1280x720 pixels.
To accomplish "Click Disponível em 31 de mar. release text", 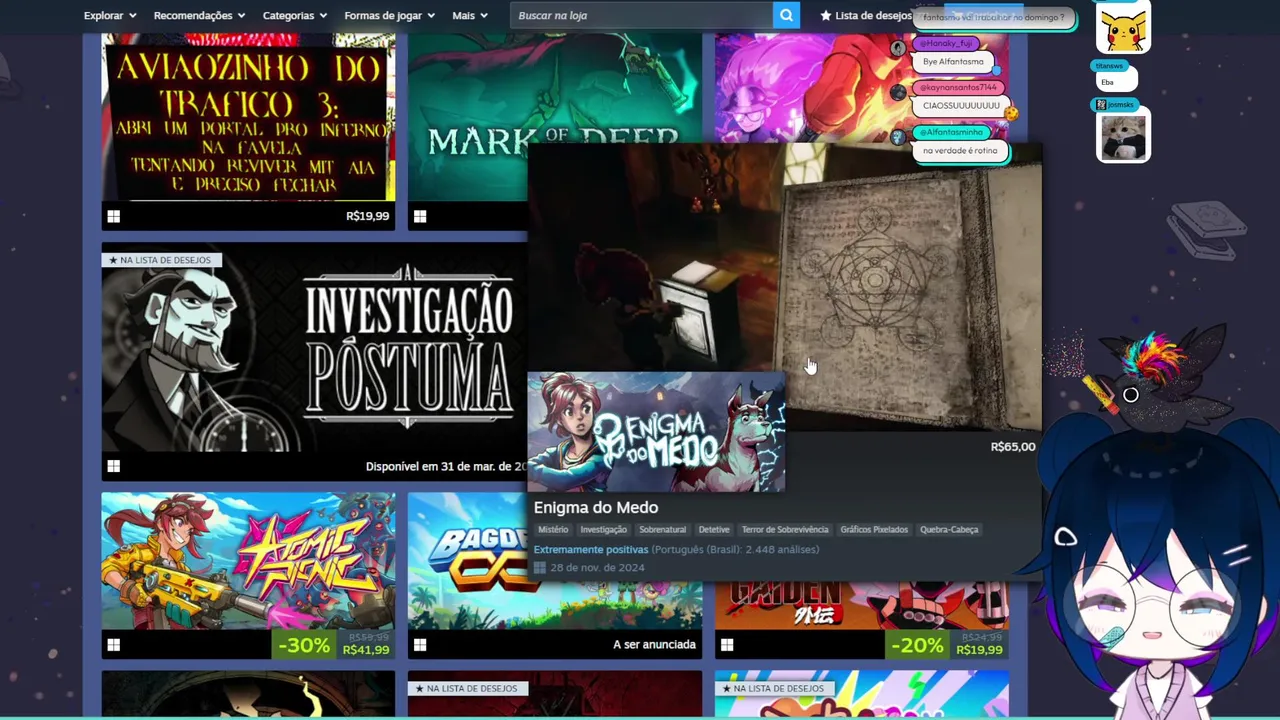I will (x=446, y=466).
